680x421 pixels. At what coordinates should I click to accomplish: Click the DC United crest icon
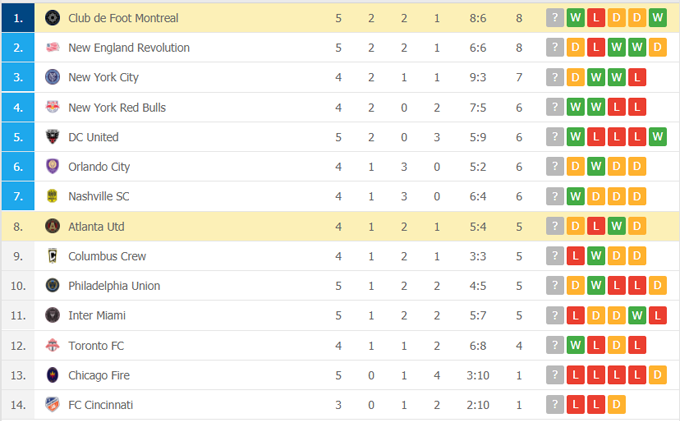(x=53, y=137)
